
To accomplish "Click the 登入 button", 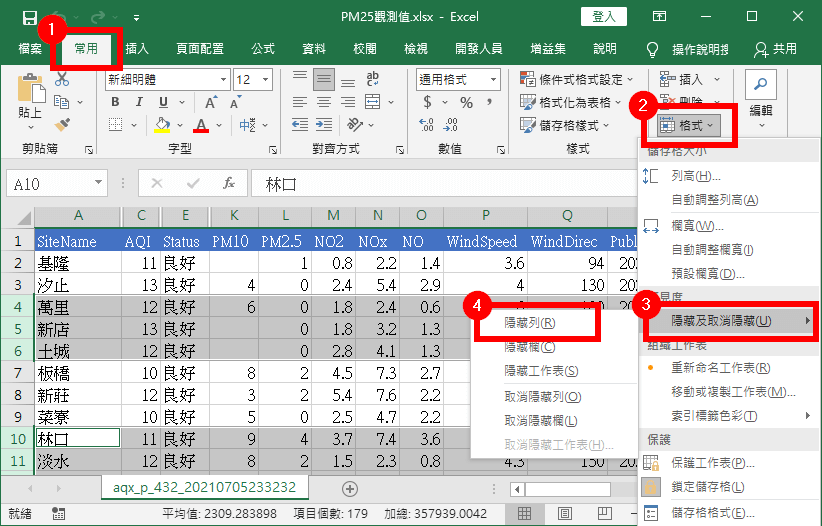I will (604, 17).
